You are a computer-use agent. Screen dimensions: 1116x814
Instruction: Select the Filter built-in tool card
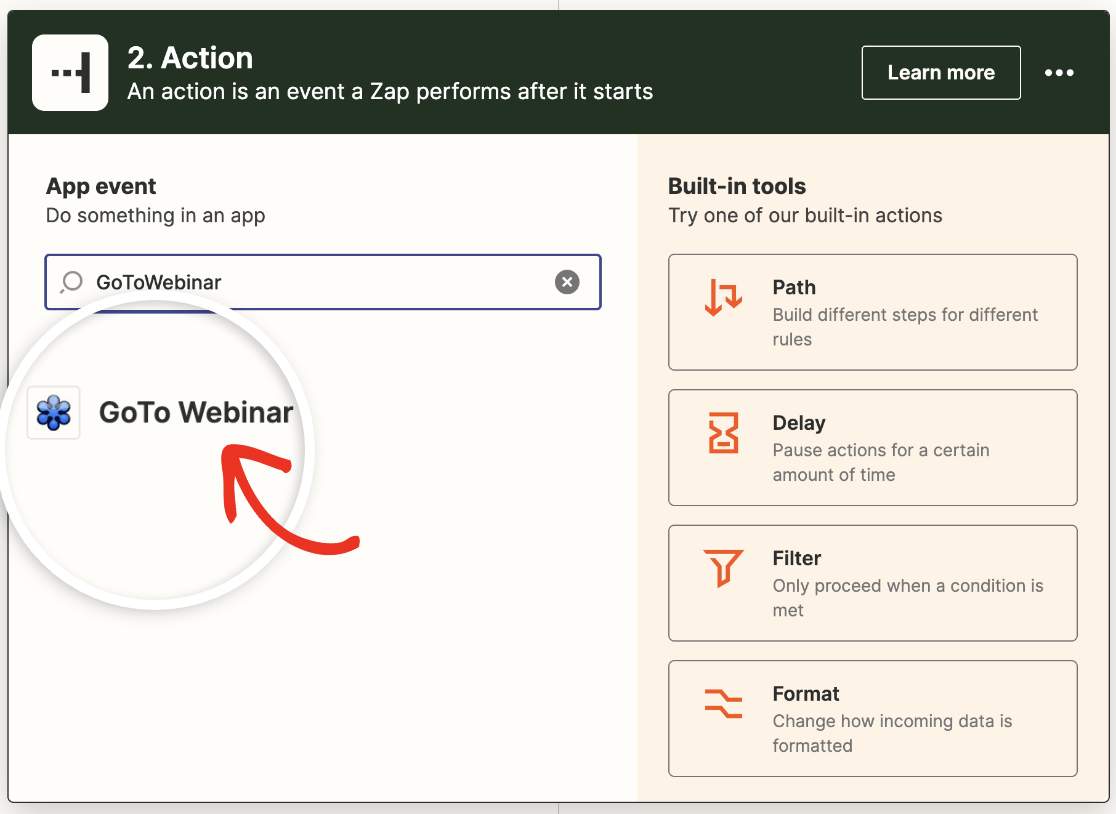pos(873,583)
